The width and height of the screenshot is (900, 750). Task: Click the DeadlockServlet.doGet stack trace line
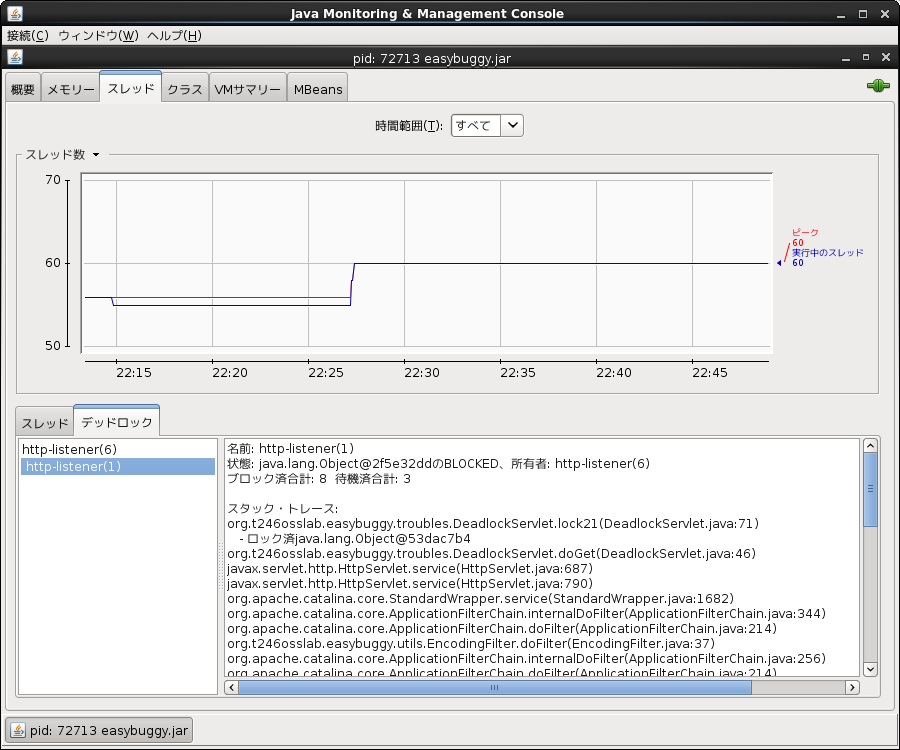[491, 553]
